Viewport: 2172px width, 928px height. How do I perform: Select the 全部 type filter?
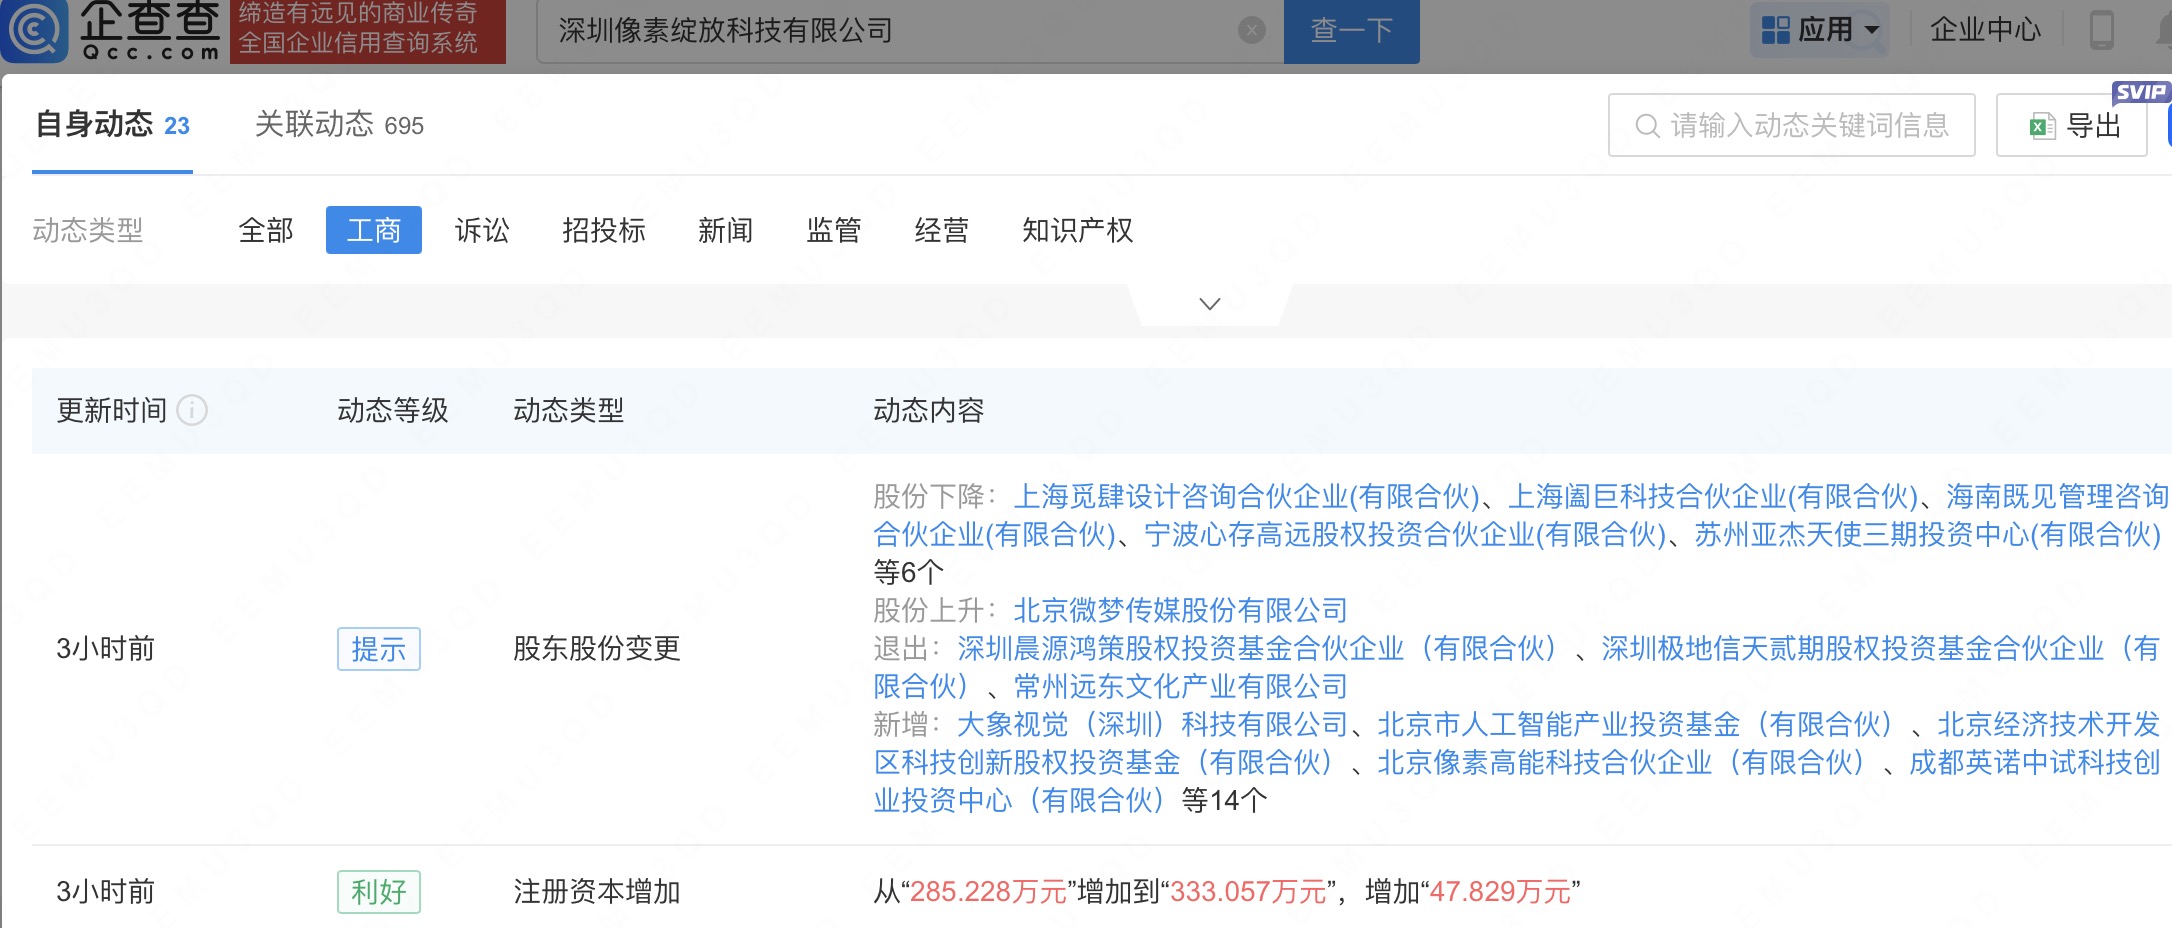point(266,231)
